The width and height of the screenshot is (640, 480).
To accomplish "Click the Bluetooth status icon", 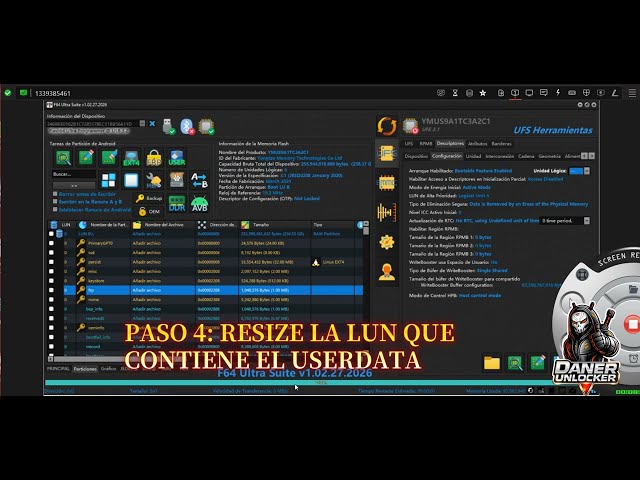I will [x=187, y=126].
